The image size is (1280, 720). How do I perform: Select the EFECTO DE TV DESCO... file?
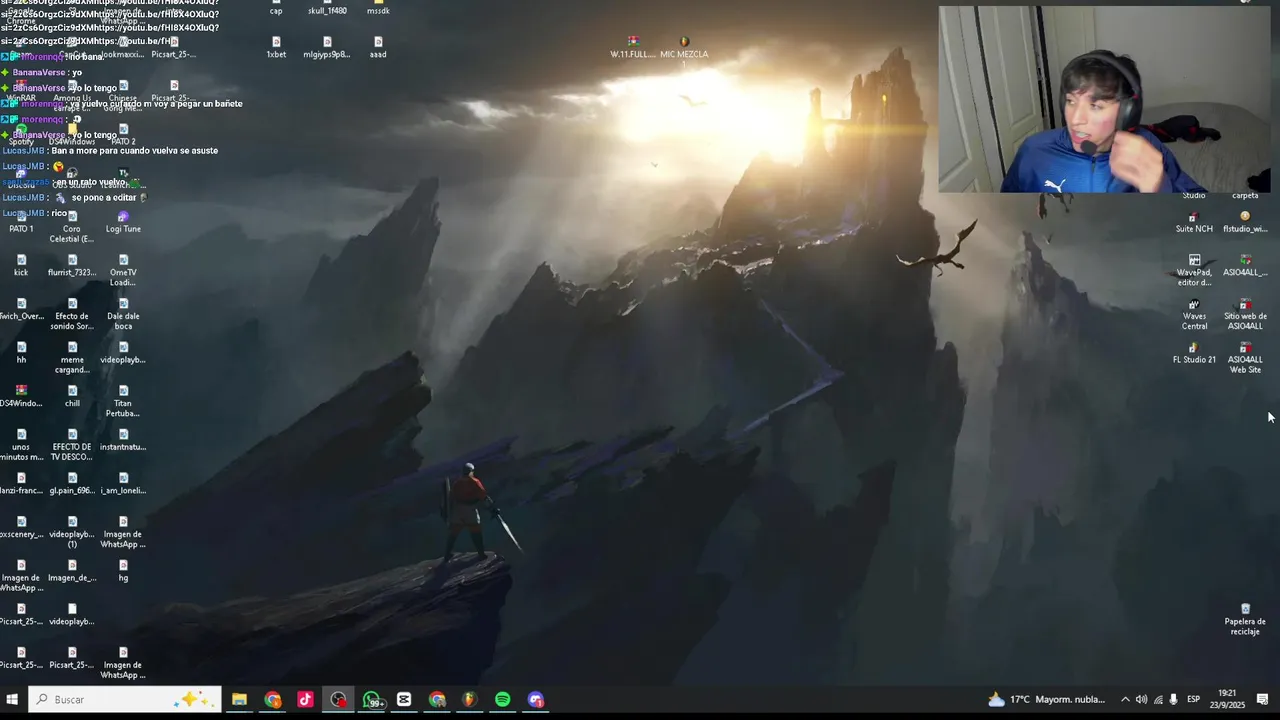pyautogui.click(x=72, y=445)
